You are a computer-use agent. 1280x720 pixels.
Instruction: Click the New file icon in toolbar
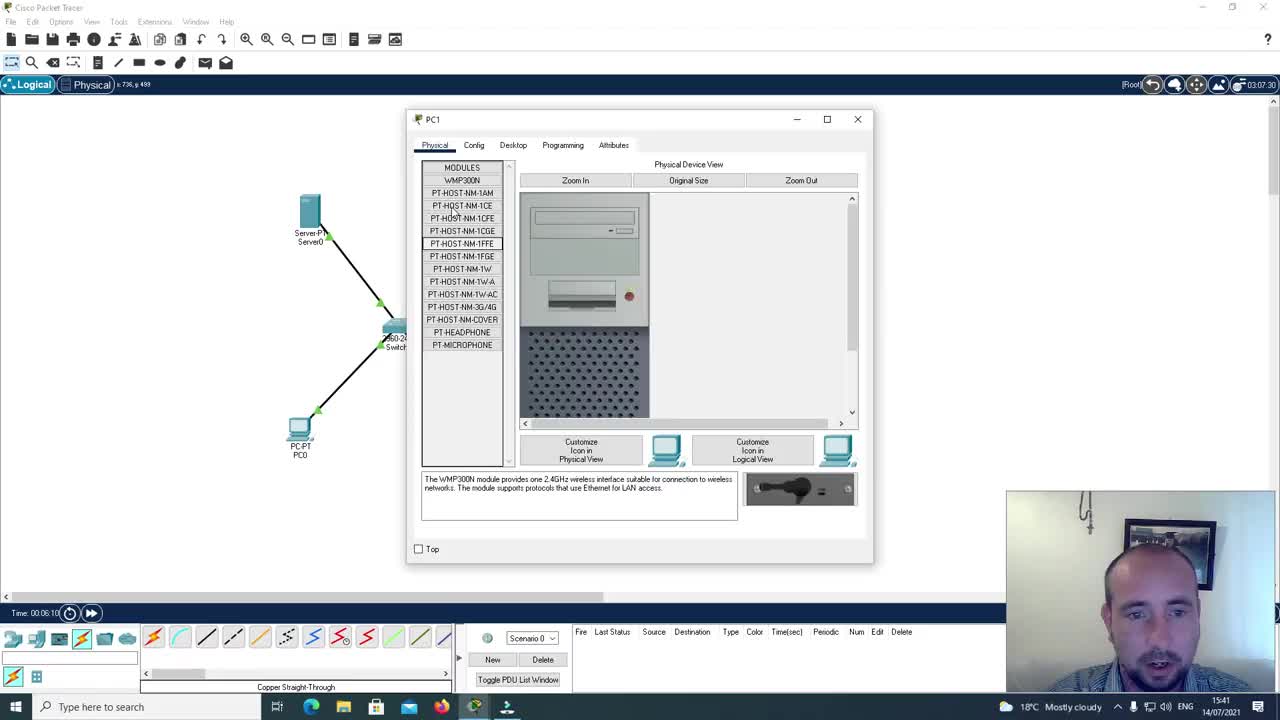[x=11, y=39]
